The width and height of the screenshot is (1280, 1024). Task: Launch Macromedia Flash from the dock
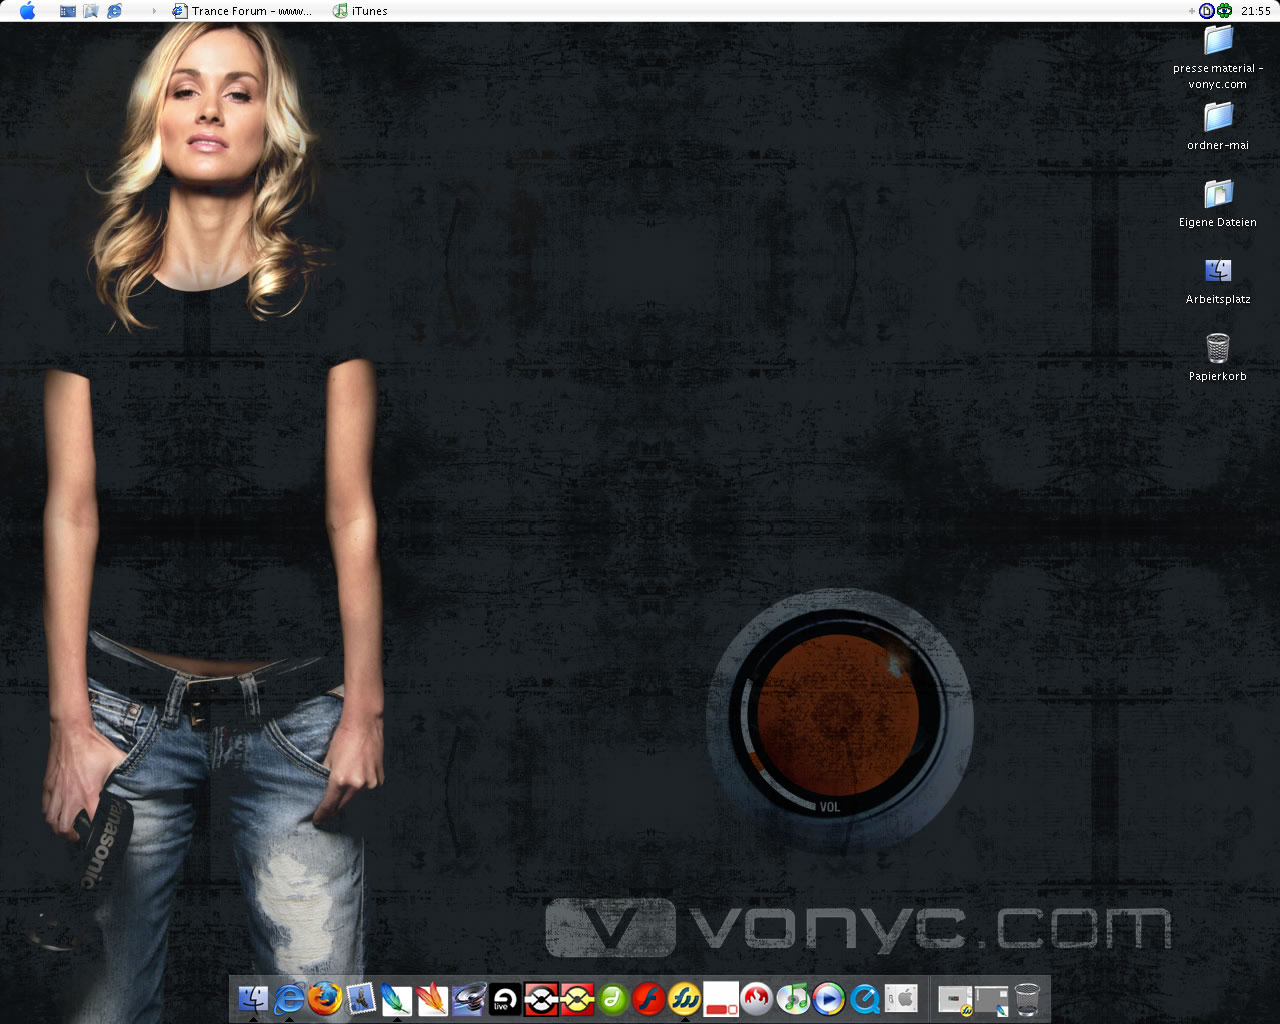tap(649, 998)
